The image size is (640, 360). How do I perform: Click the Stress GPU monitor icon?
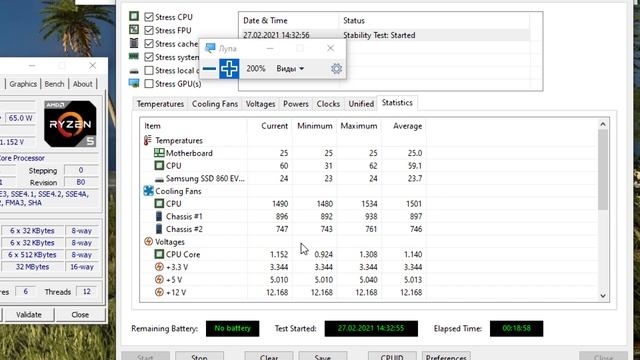click(x=134, y=83)
